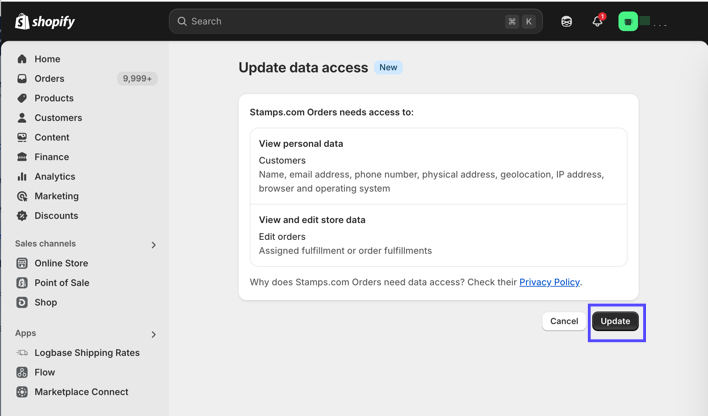Click the Sales channels heading
708x416 pixels.
(45, 244)
